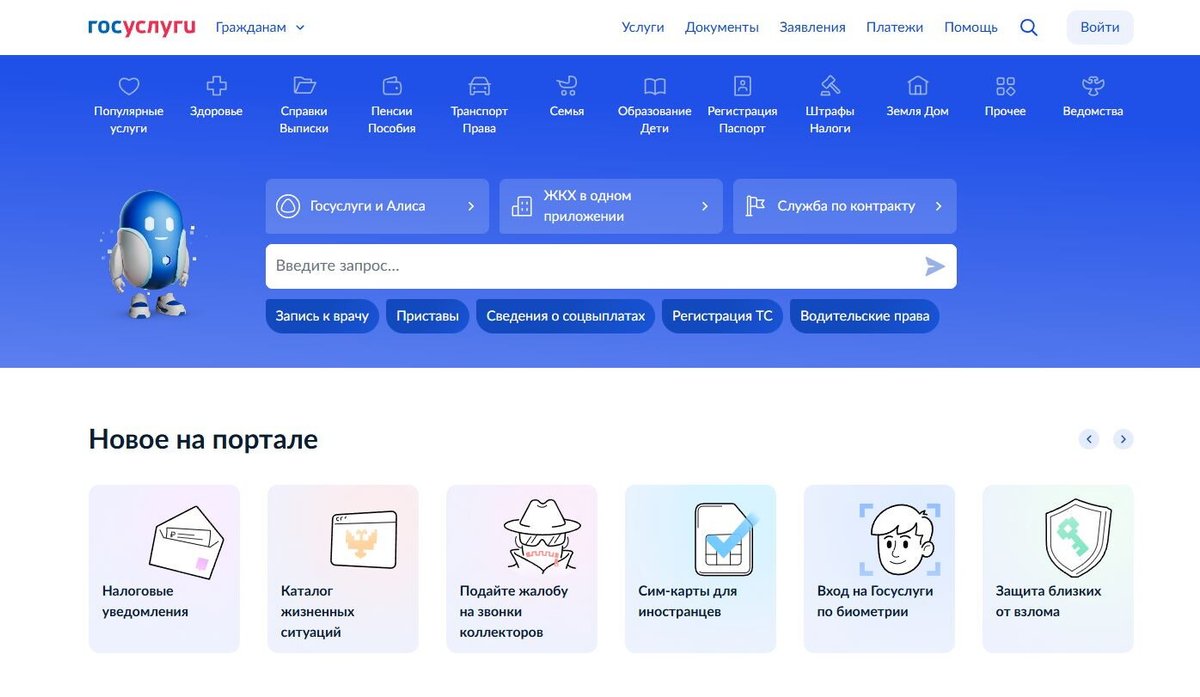1200x697 pixels.
Task: Open the Пенсии Пособия wallet icon
Action: tap(392, 86)
